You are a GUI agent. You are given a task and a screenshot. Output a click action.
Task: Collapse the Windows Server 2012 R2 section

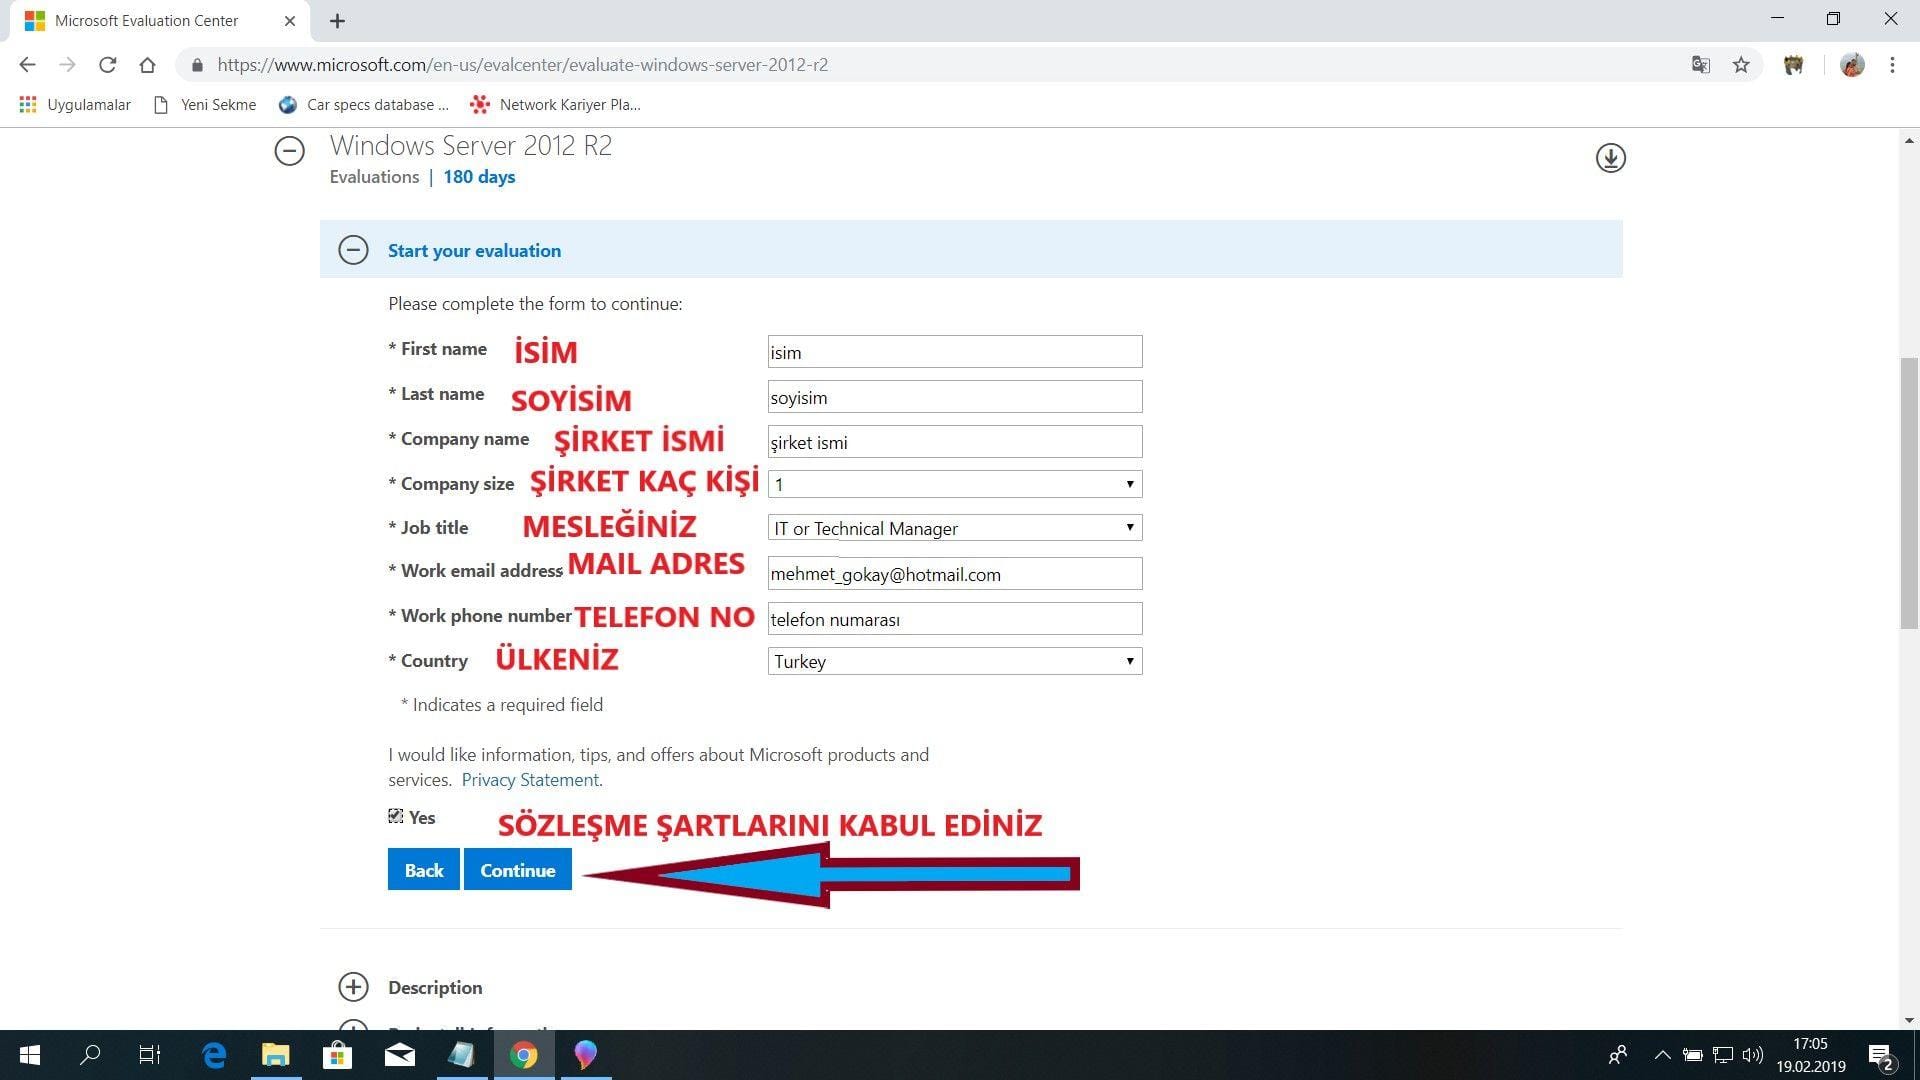(290, 151)
